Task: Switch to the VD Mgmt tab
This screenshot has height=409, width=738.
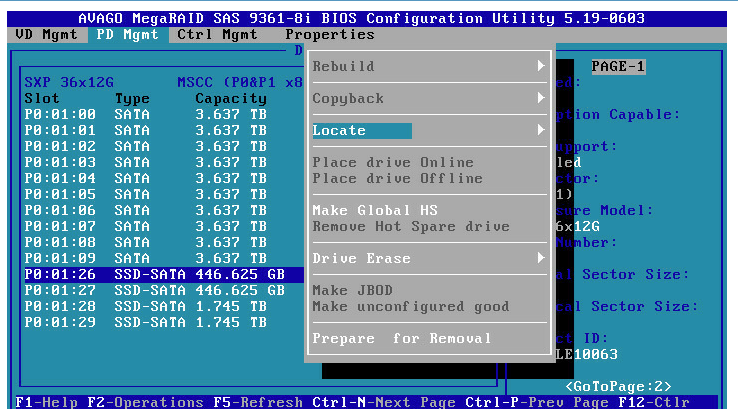Action: coord(47,35)
